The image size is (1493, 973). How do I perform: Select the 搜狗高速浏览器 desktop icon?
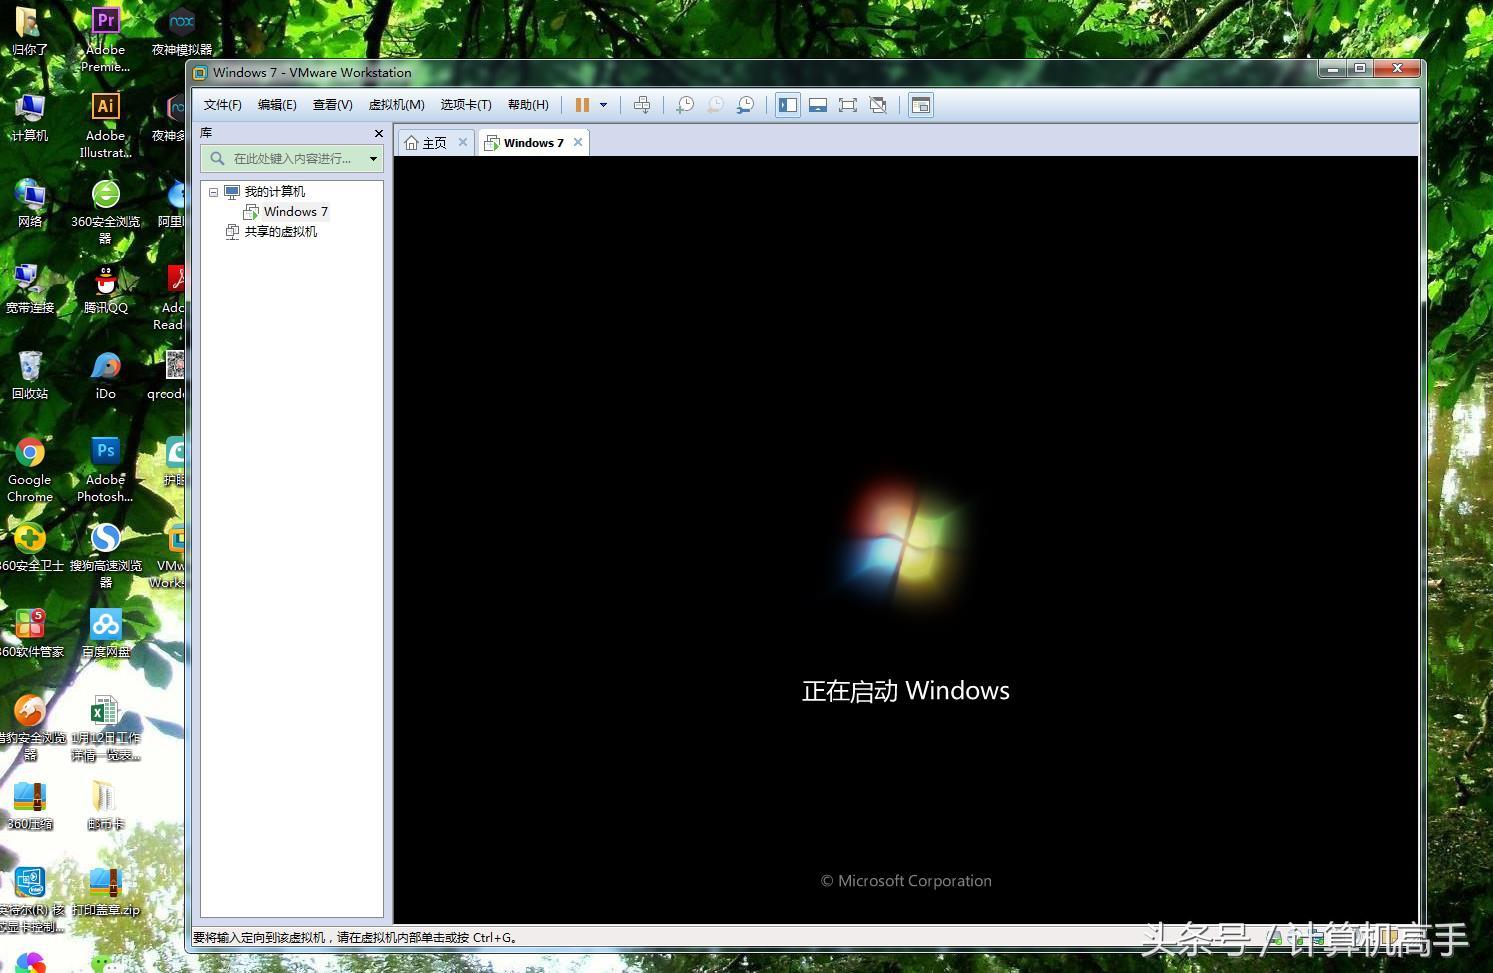tap(105, 555)
